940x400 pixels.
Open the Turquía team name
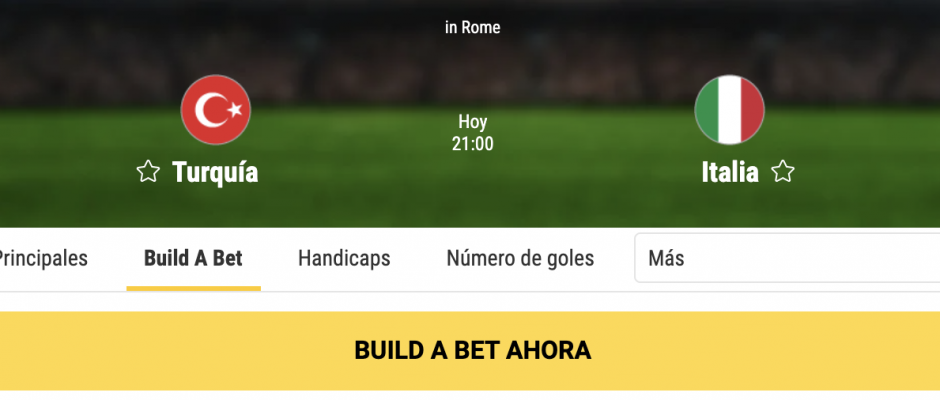click(215, 172)
